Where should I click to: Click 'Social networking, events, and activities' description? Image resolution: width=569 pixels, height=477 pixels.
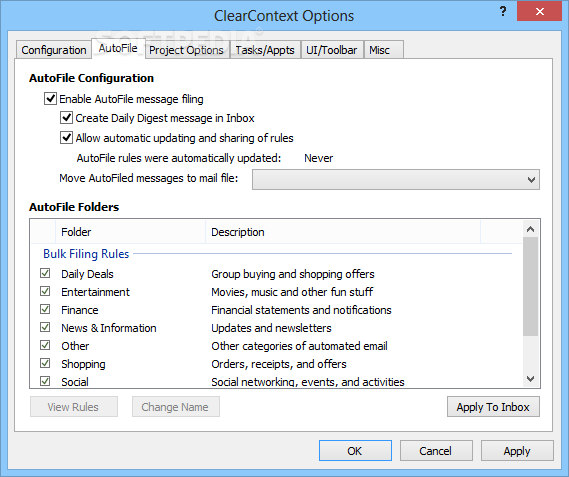pos(308,382)
